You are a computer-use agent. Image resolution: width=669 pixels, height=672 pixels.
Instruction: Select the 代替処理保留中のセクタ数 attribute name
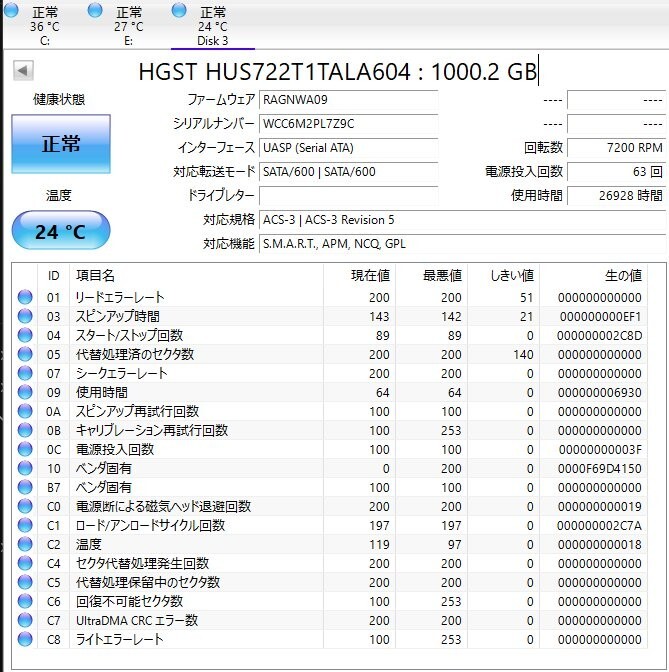pos(147,582)
